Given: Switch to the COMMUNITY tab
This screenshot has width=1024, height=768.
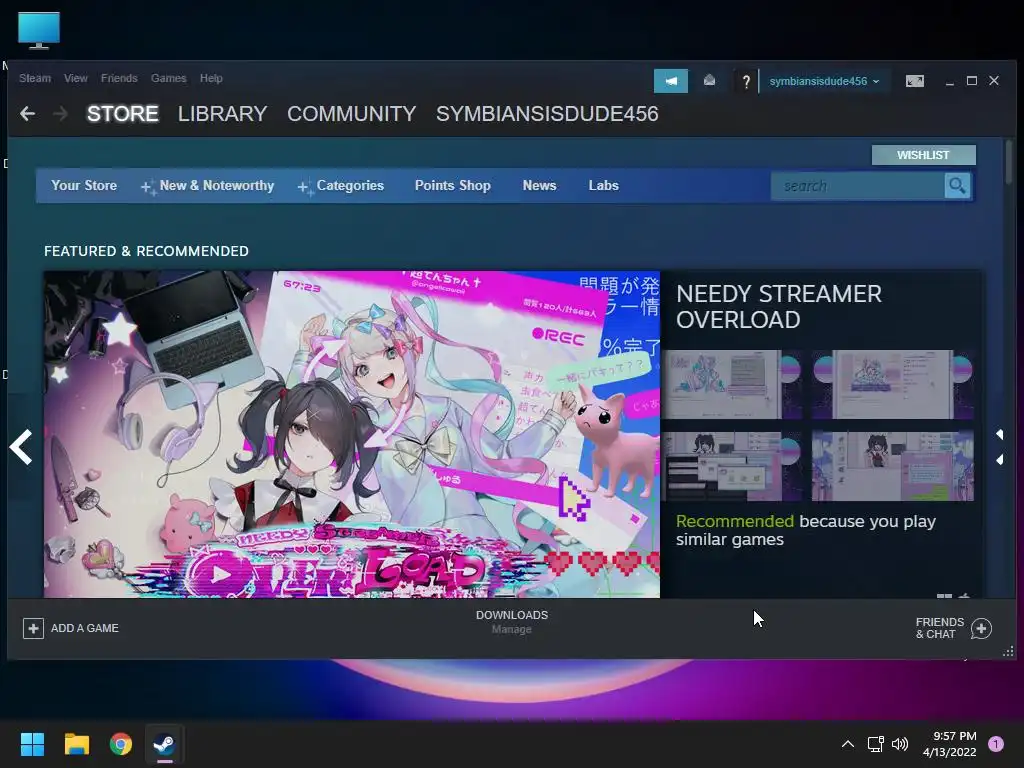Looking at the screenshot, I should tap(351, 114).
